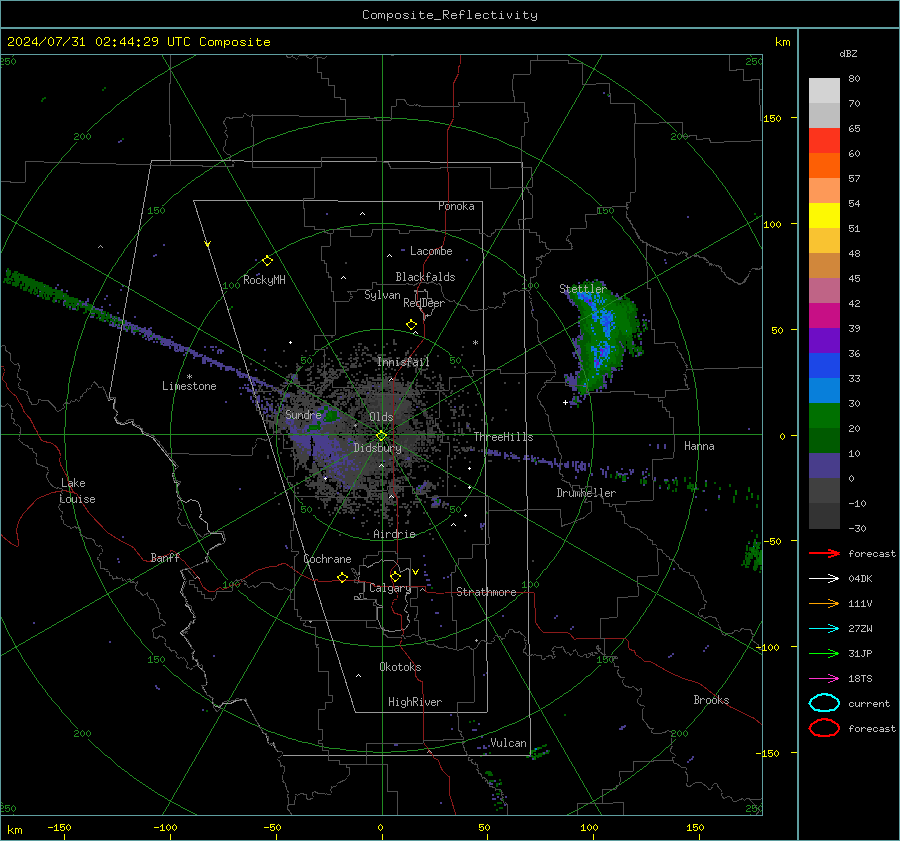Select the cyan 27ZW arrow icon
This screenshot has height=841, width=900.
[824, 629]
